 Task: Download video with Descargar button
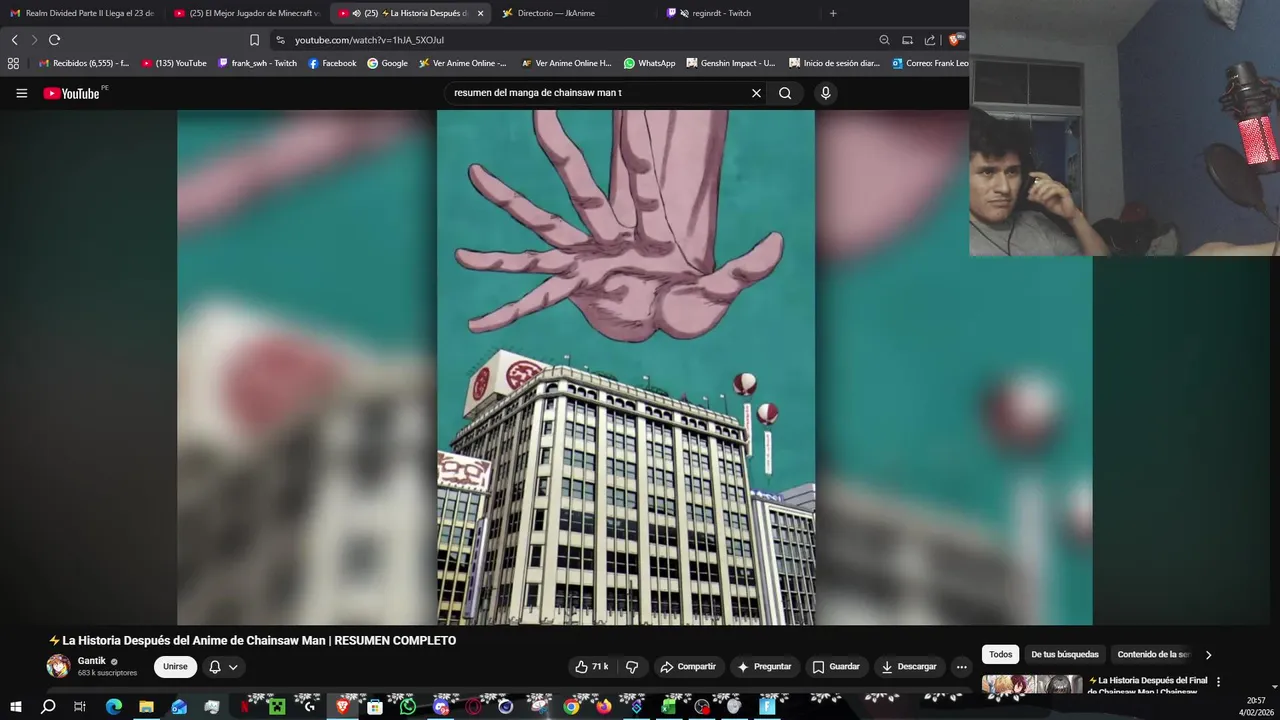pyautogui.click(x=909, y=667)
